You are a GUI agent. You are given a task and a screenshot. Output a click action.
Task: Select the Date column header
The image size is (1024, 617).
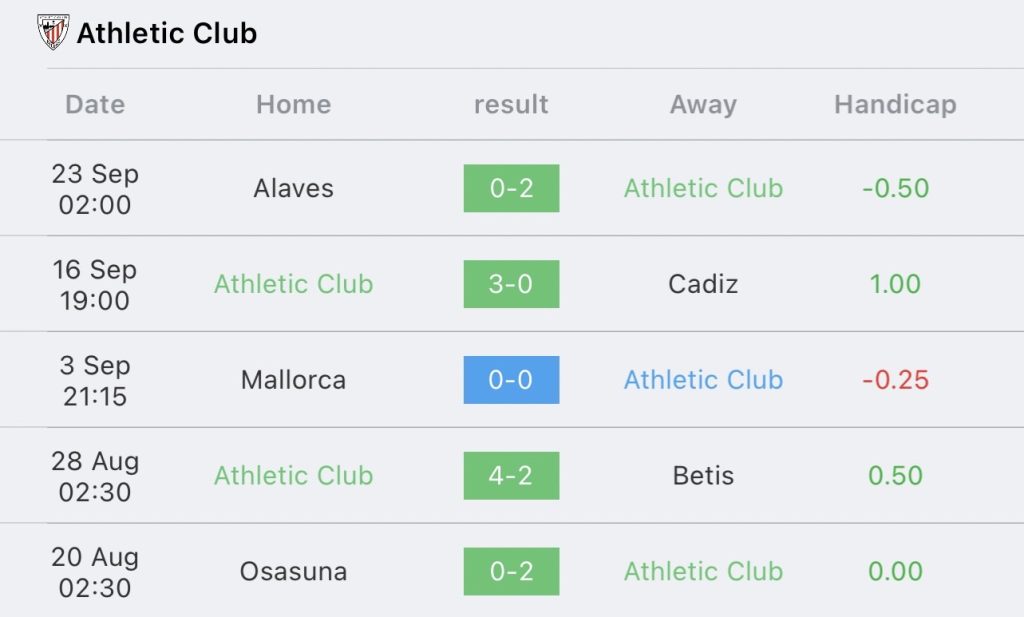95,104
